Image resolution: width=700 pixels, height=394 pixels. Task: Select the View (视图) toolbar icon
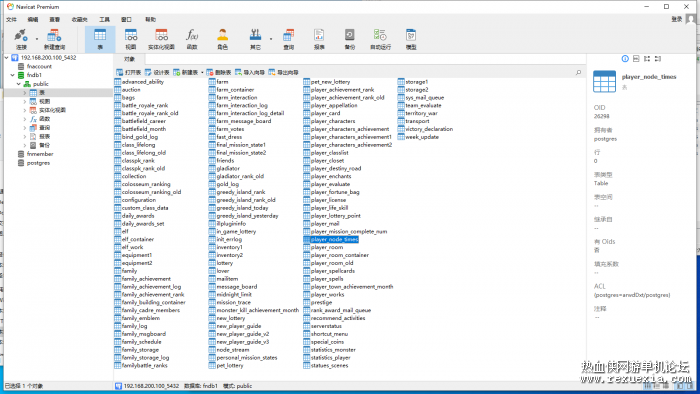point(131,39)
